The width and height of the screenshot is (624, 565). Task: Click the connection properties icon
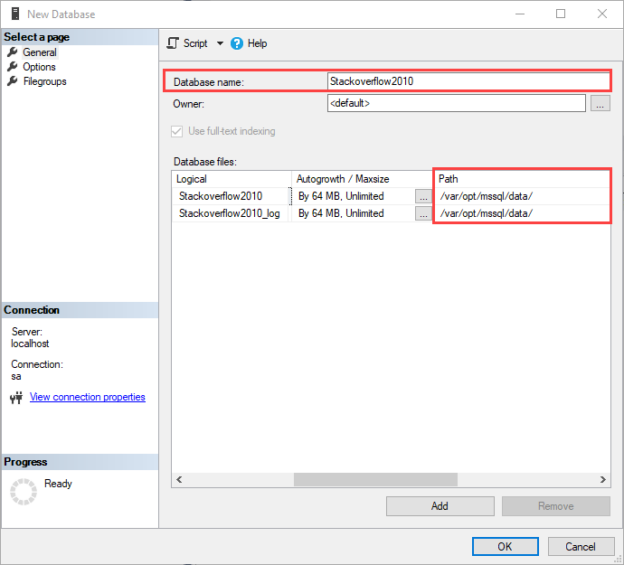15,398
